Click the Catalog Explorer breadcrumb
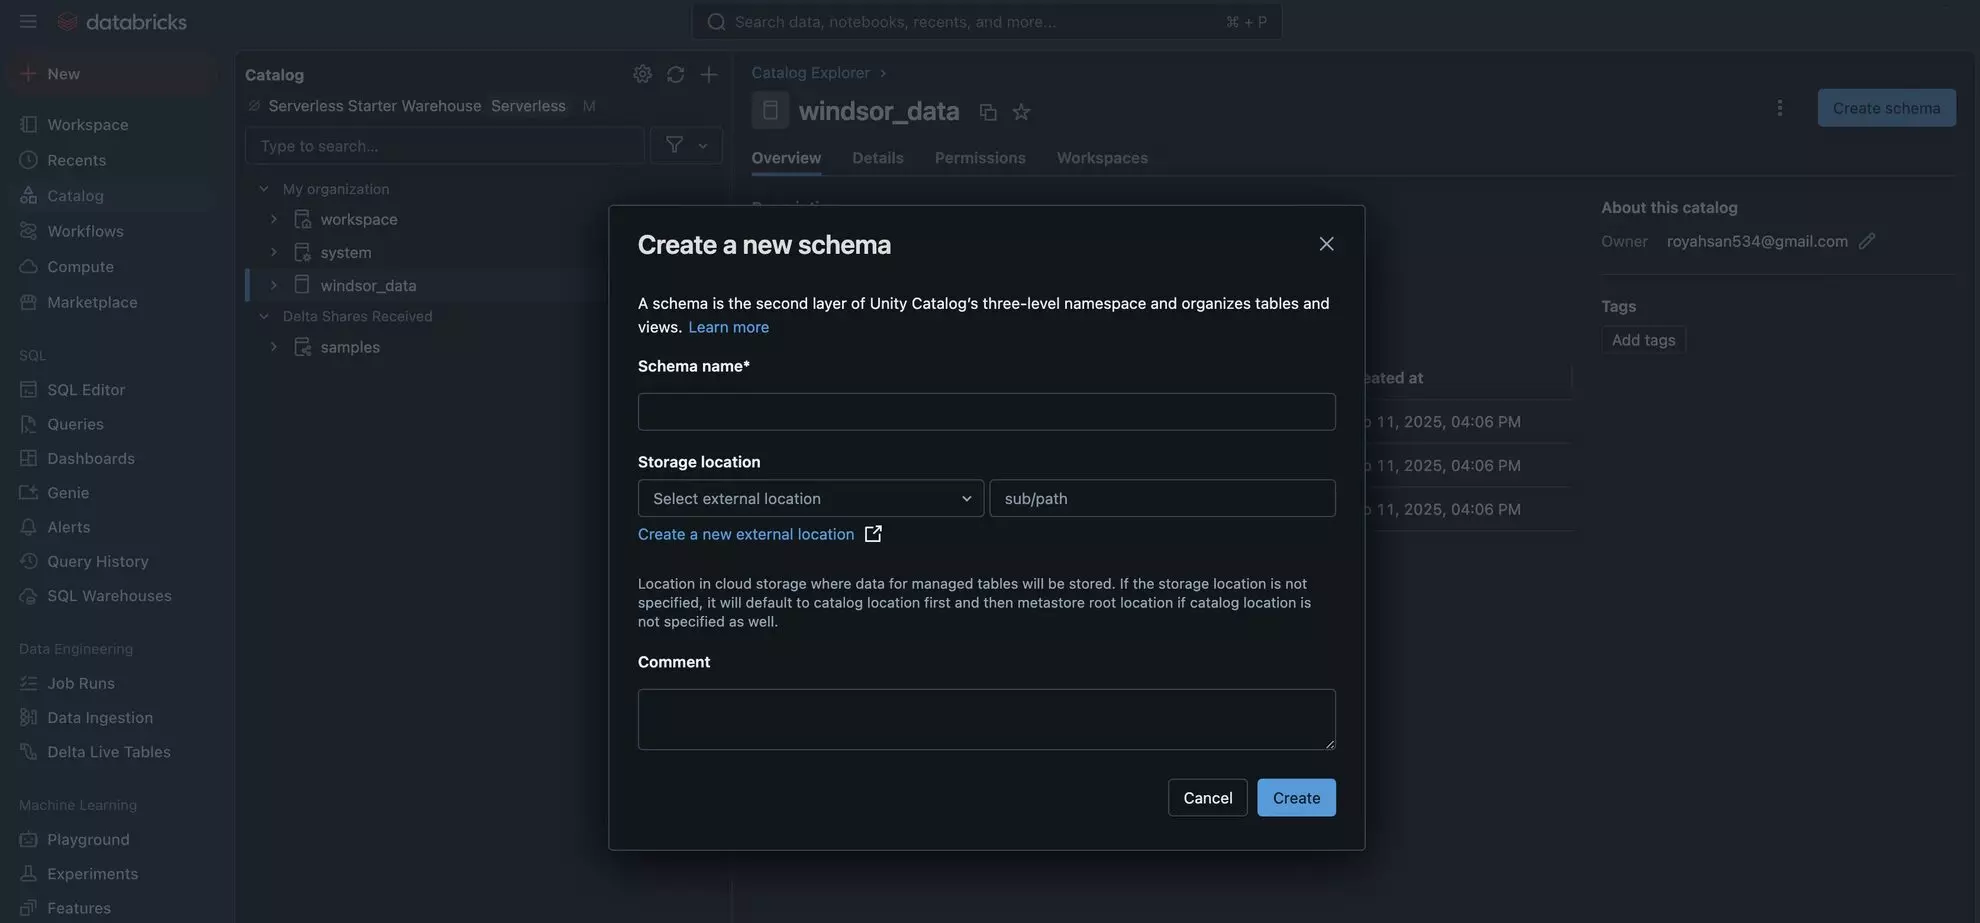Image resolution: width=1980 pixels, height=923 pixels. click(810, 73)
